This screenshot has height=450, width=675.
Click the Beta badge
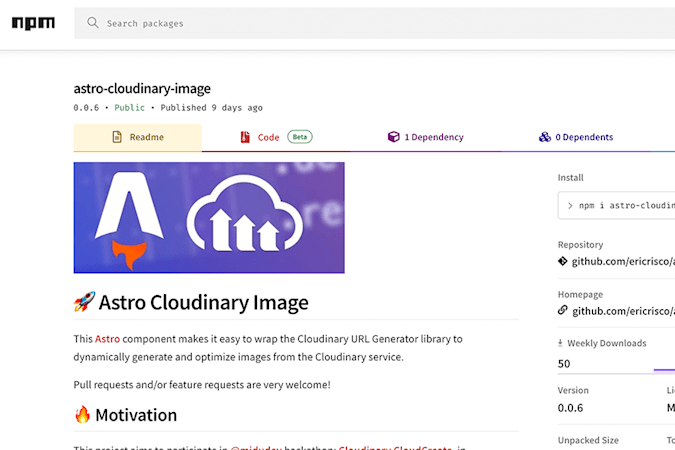point(300,137)
